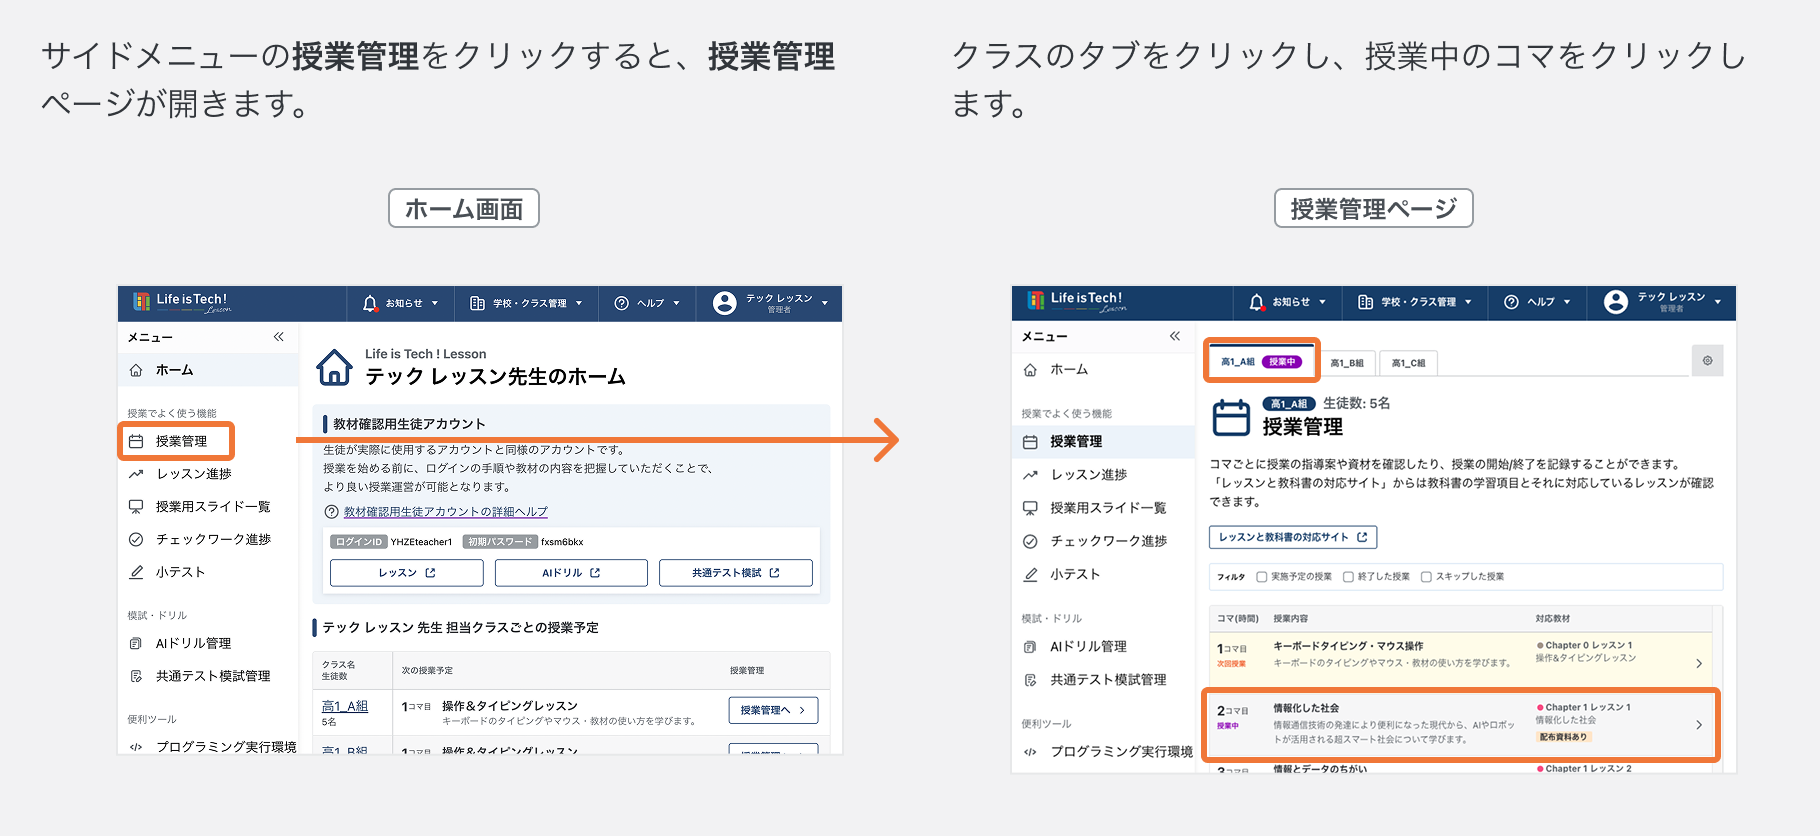Viewport: 1820px width, 836px height.
Task: Open the レッスンと教科書の対応サイト button
Action: [1293, 537]
